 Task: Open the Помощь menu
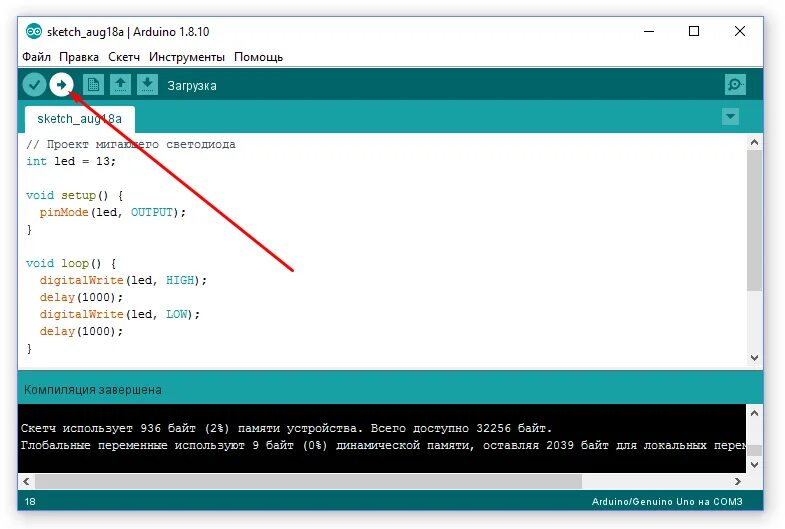click(258, 57)
